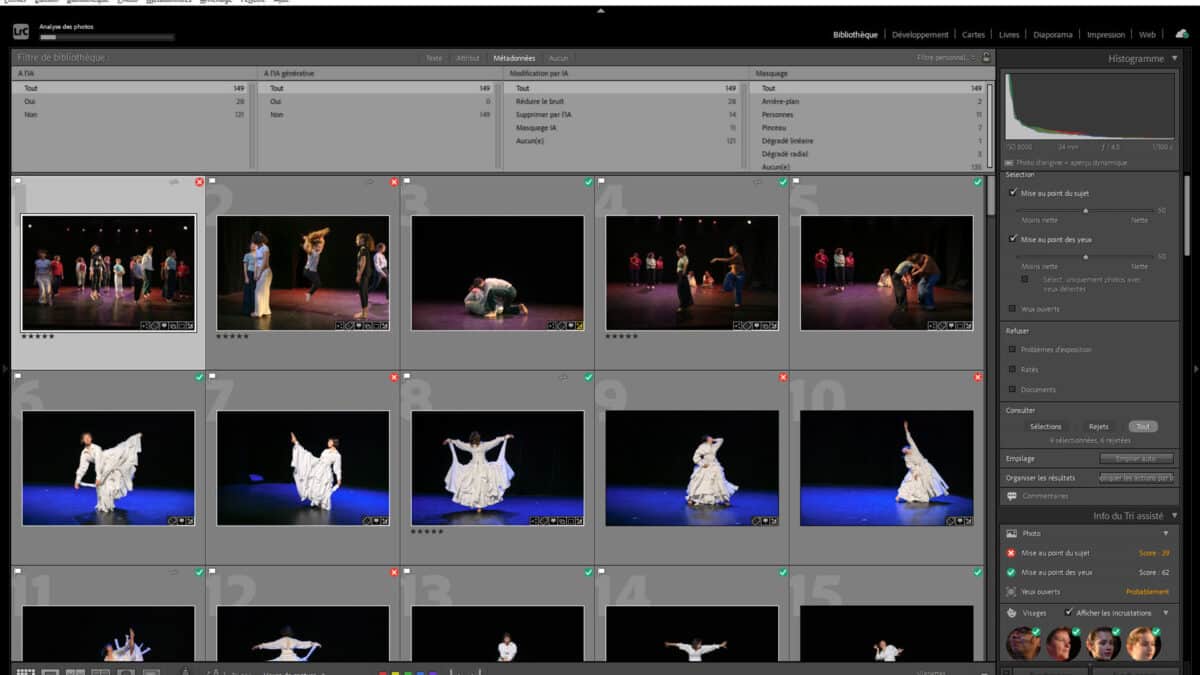Collapse the Info du Tri assisté panel
Screen dimensions: 1200x675
[1174, 516]
